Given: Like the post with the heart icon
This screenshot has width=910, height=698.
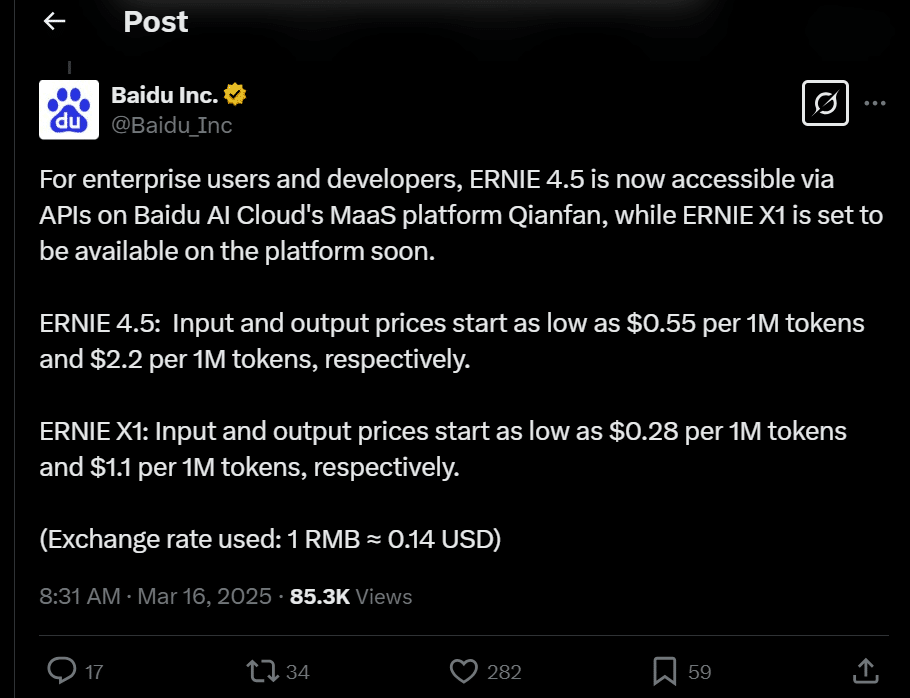Looking at the screenshot, I should (464, 671).
